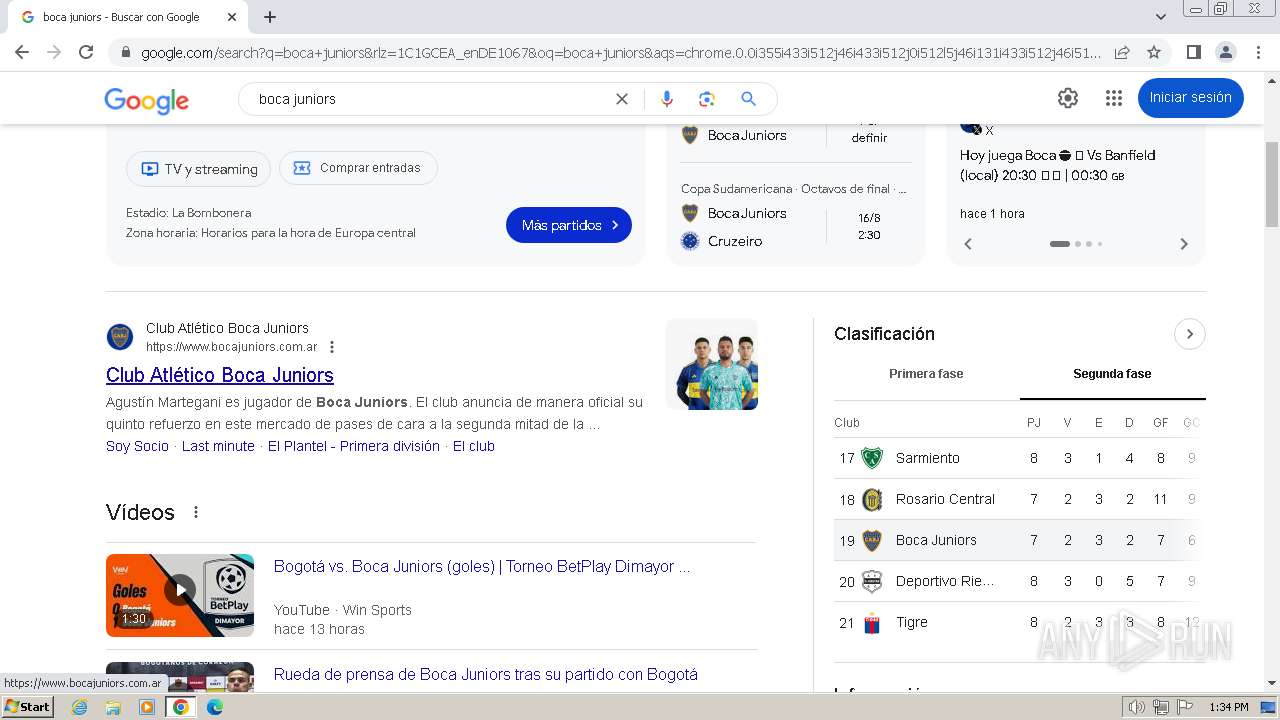Open Internet Explorer from the taskbar
Image resolution: width=1280 pixels, height=720 pixels.
[x=79, y=707]
